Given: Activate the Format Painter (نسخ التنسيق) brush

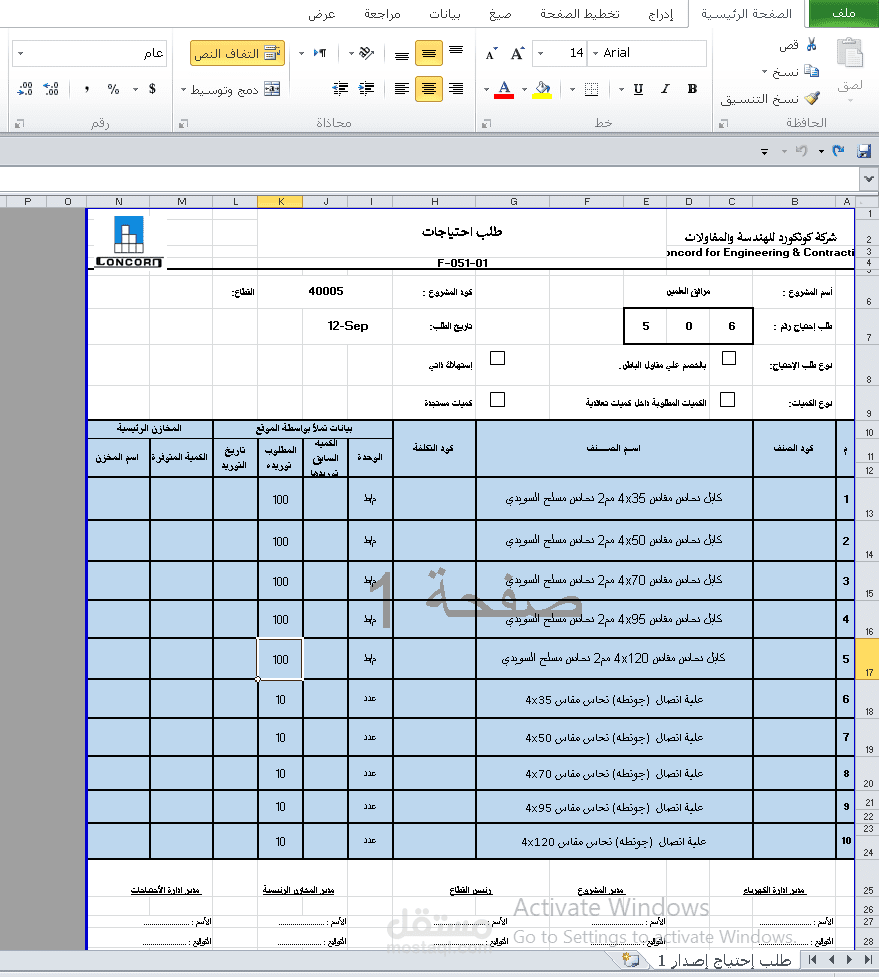Looking at the screenshot, I should [812, 98].
